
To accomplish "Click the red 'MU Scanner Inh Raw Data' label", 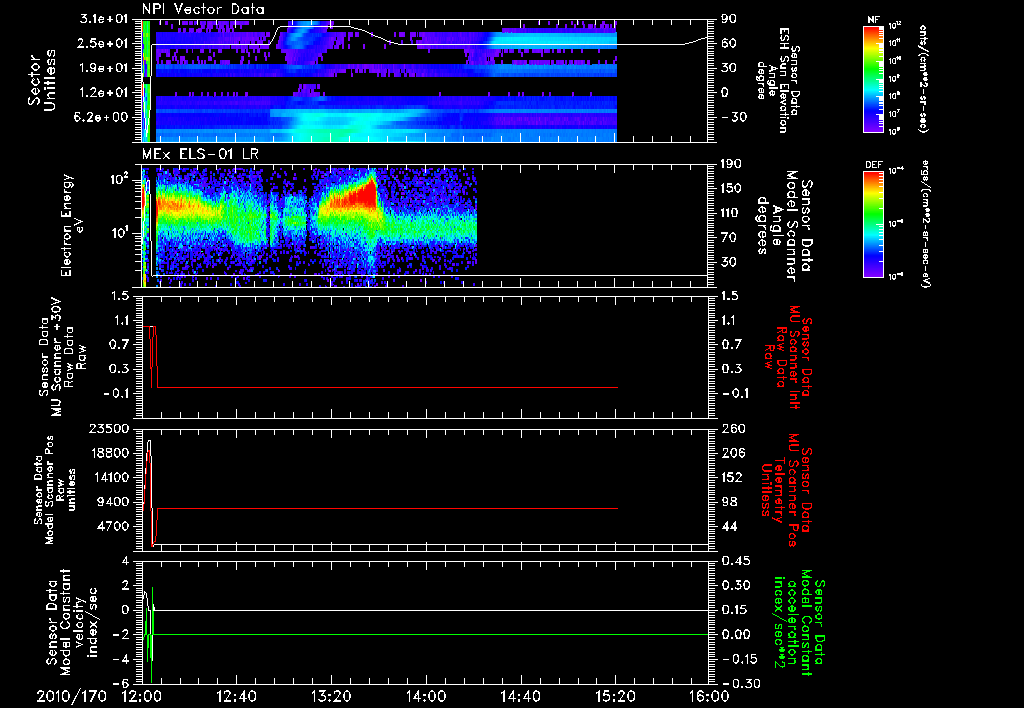I will point(787,357).
